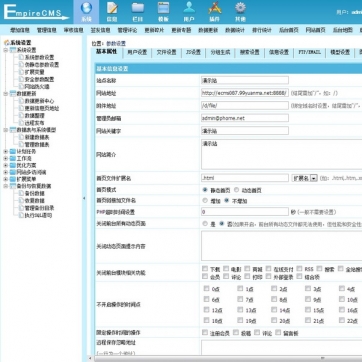Viewport: 362px width, 362px height.
Task: Check the 12点 time checkbox
Action: (206, 310)
